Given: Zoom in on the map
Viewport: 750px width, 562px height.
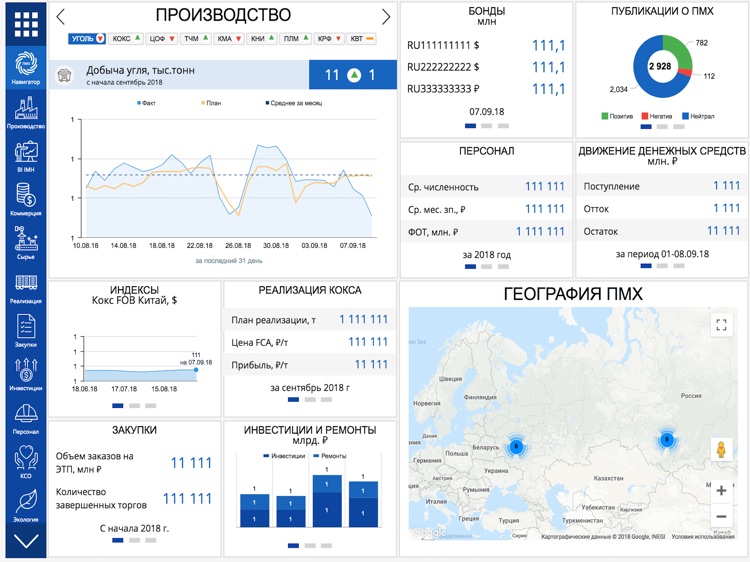Looking at the screenshot, I should coord(721,490).
